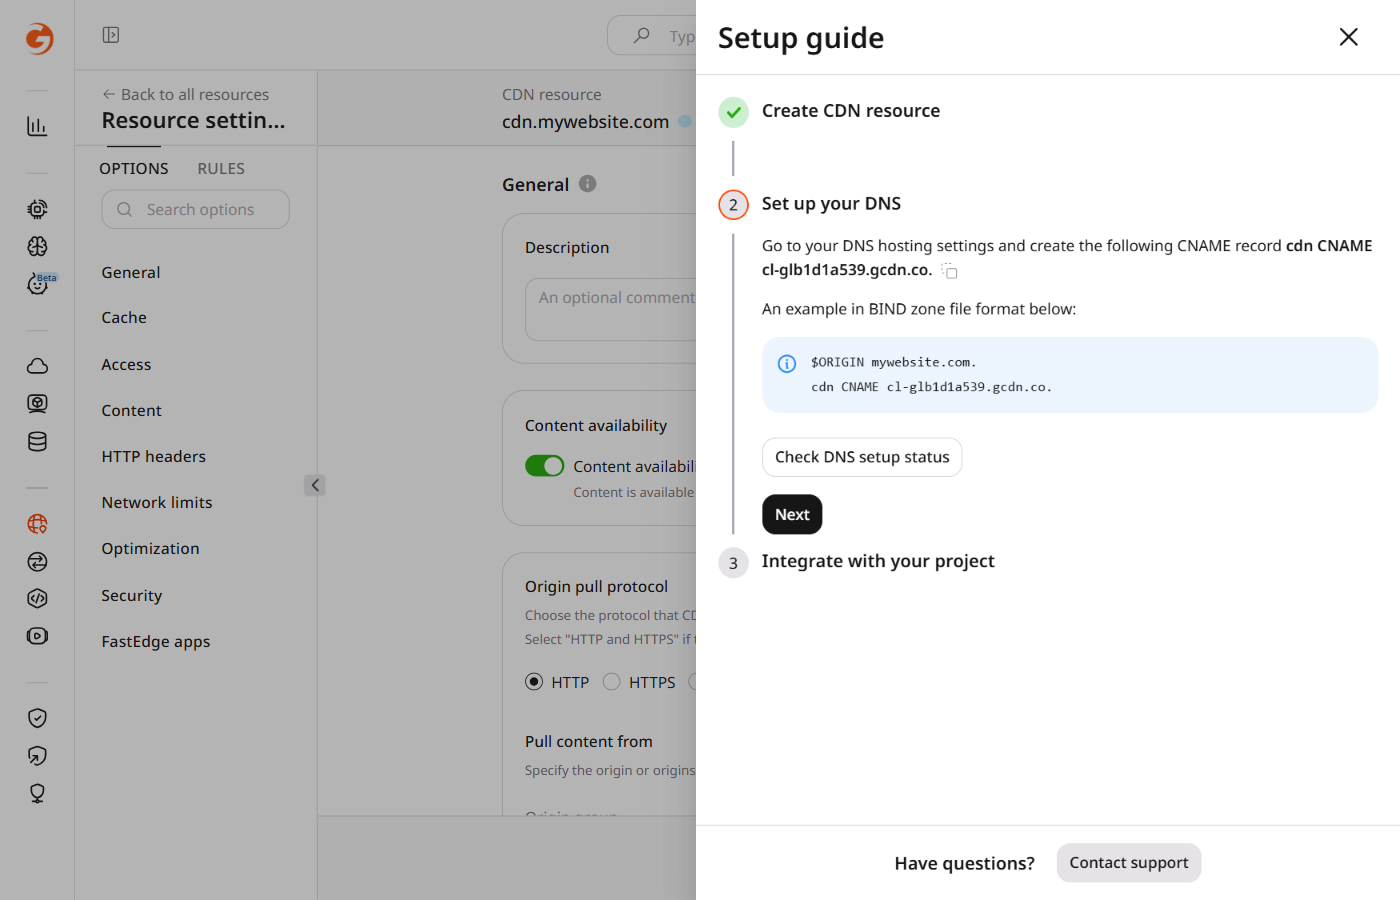Open the monitor with cube icon
The width and height of the screenshot is (1400, 900).
(37, 403)
